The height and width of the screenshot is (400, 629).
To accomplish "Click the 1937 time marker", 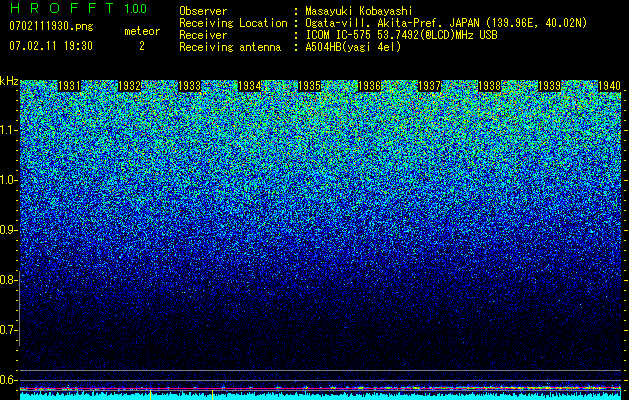I will [430, 86].
